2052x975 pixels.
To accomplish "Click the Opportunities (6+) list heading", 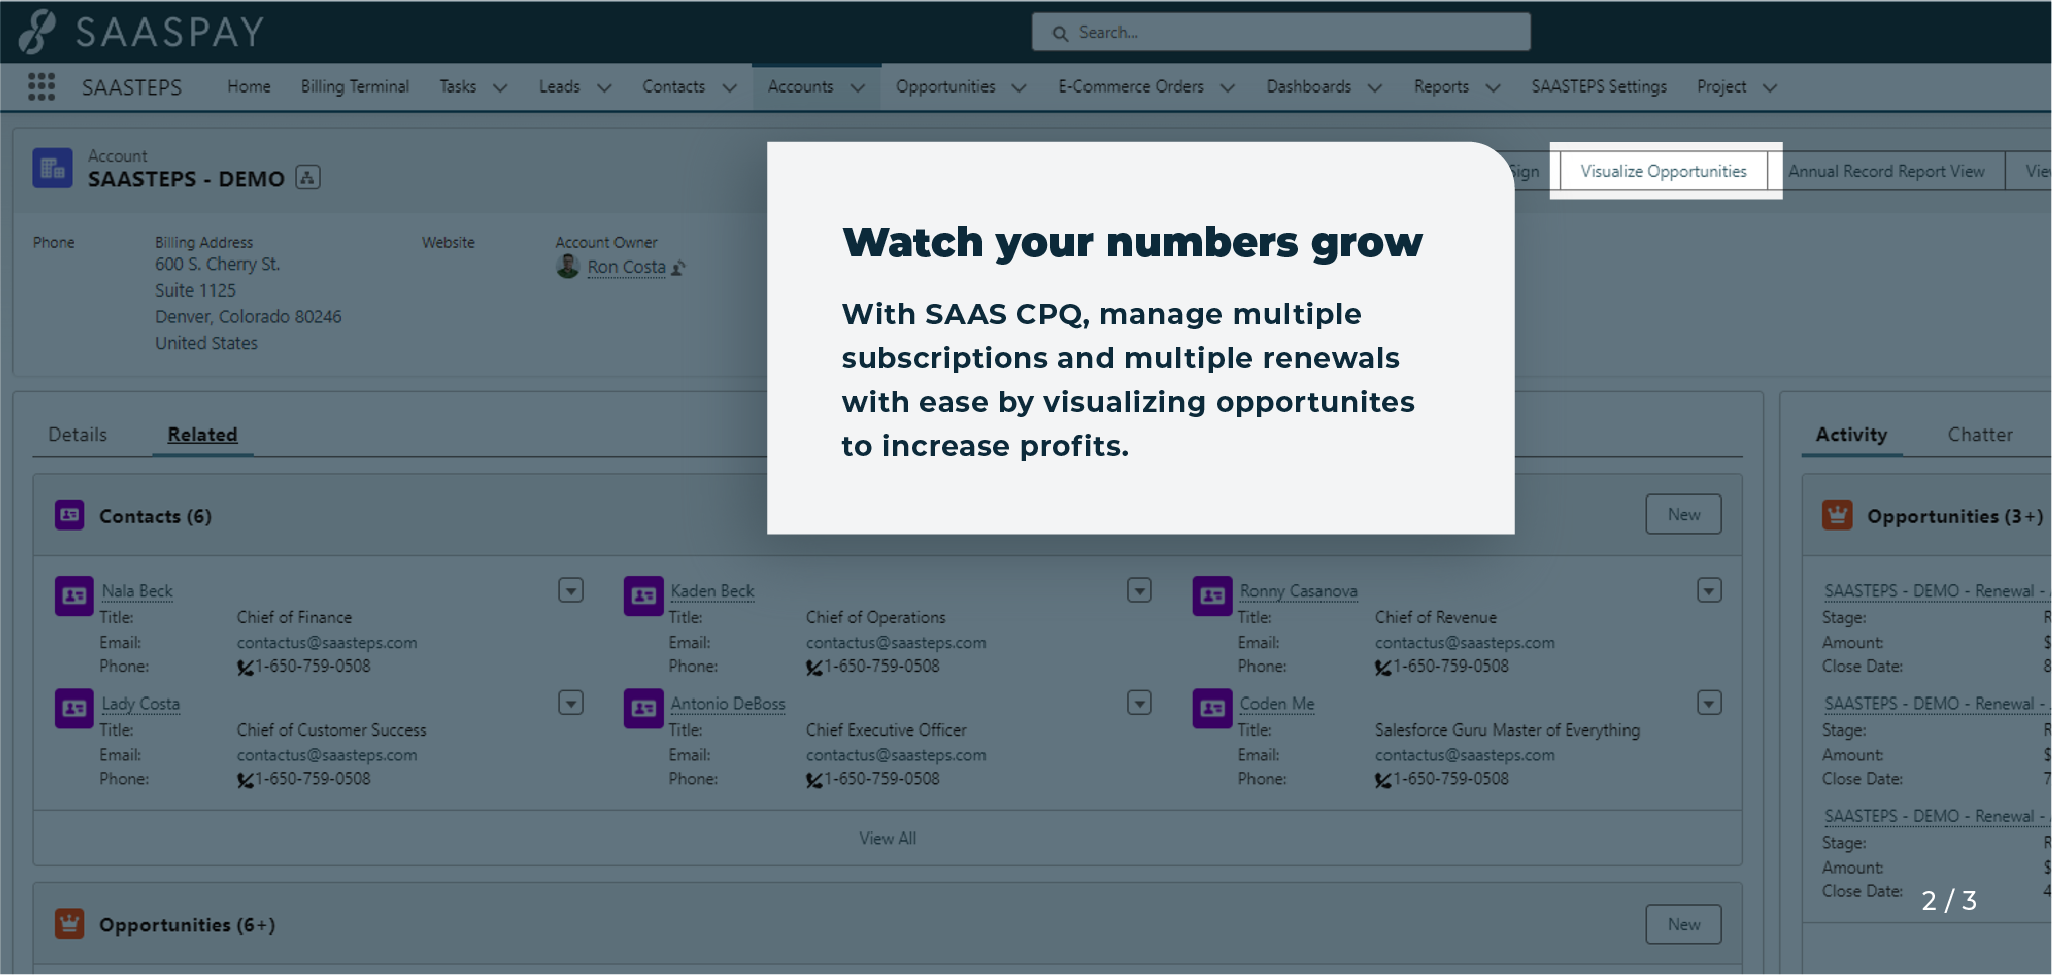I will coord(187,925).
